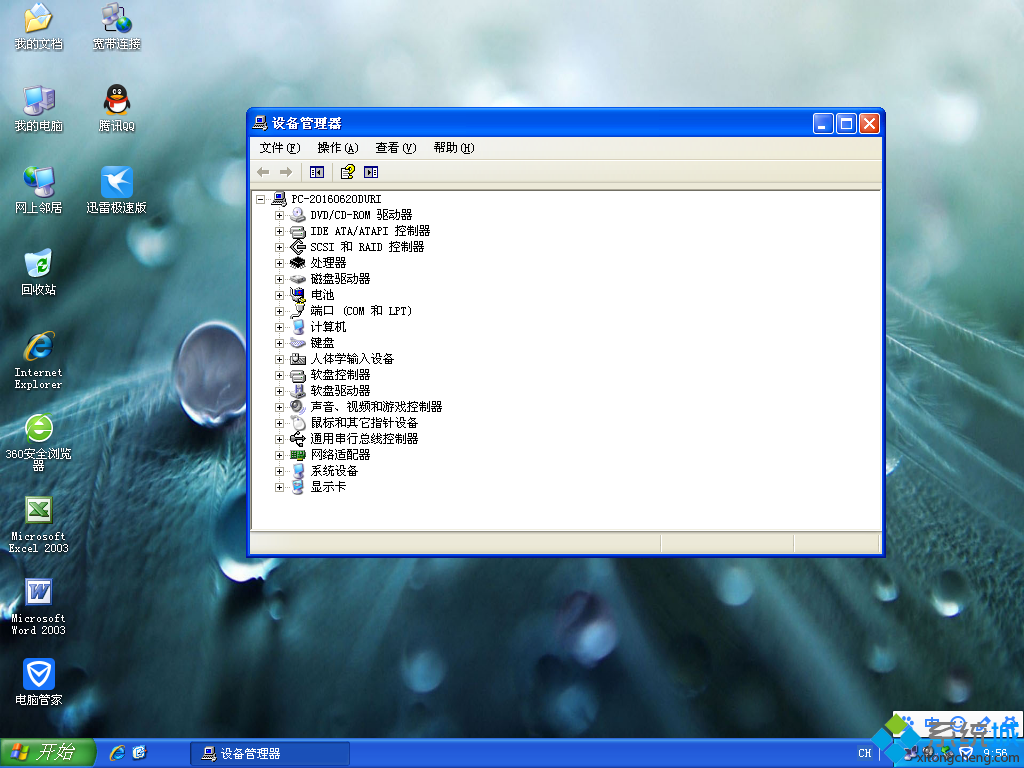Viewport: 1024px width, 768px height.
Task: Click the CH language indicator in tray
Action: [x=865, y=753]
